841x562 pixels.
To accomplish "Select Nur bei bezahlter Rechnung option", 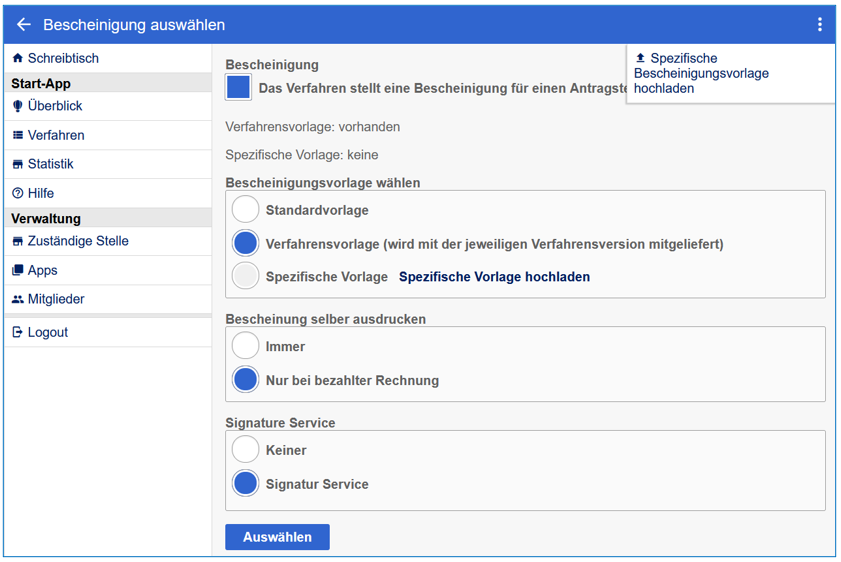I will click(x=245, y=380).
